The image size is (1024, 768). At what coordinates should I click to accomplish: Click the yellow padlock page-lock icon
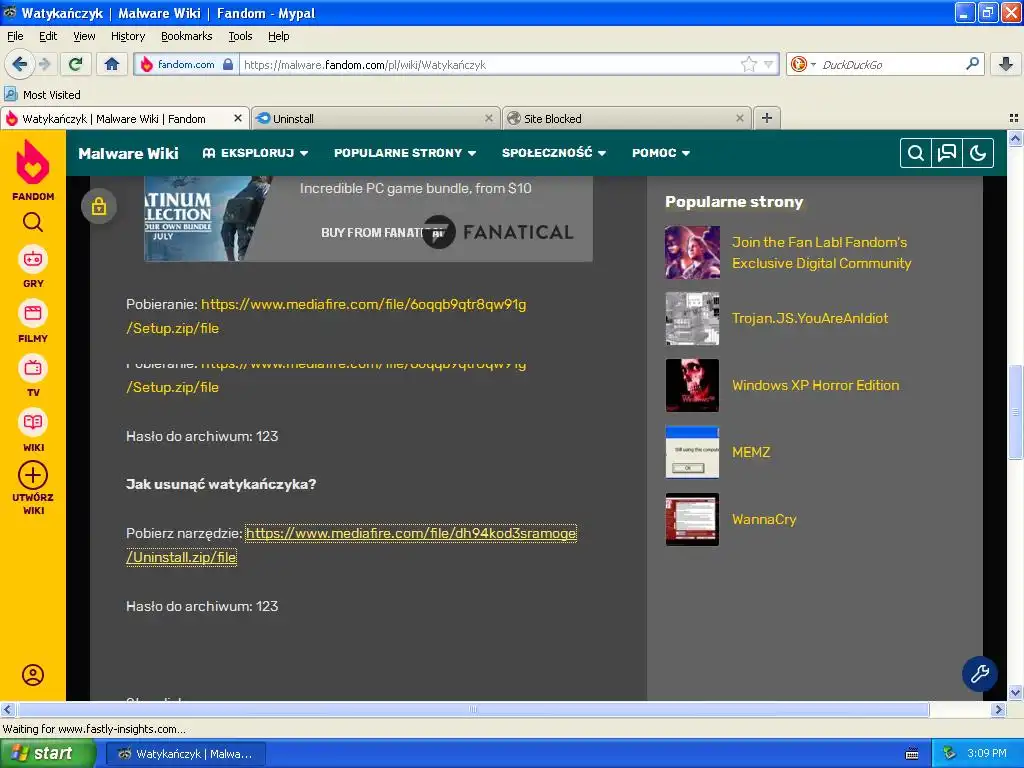coord(99,206)
